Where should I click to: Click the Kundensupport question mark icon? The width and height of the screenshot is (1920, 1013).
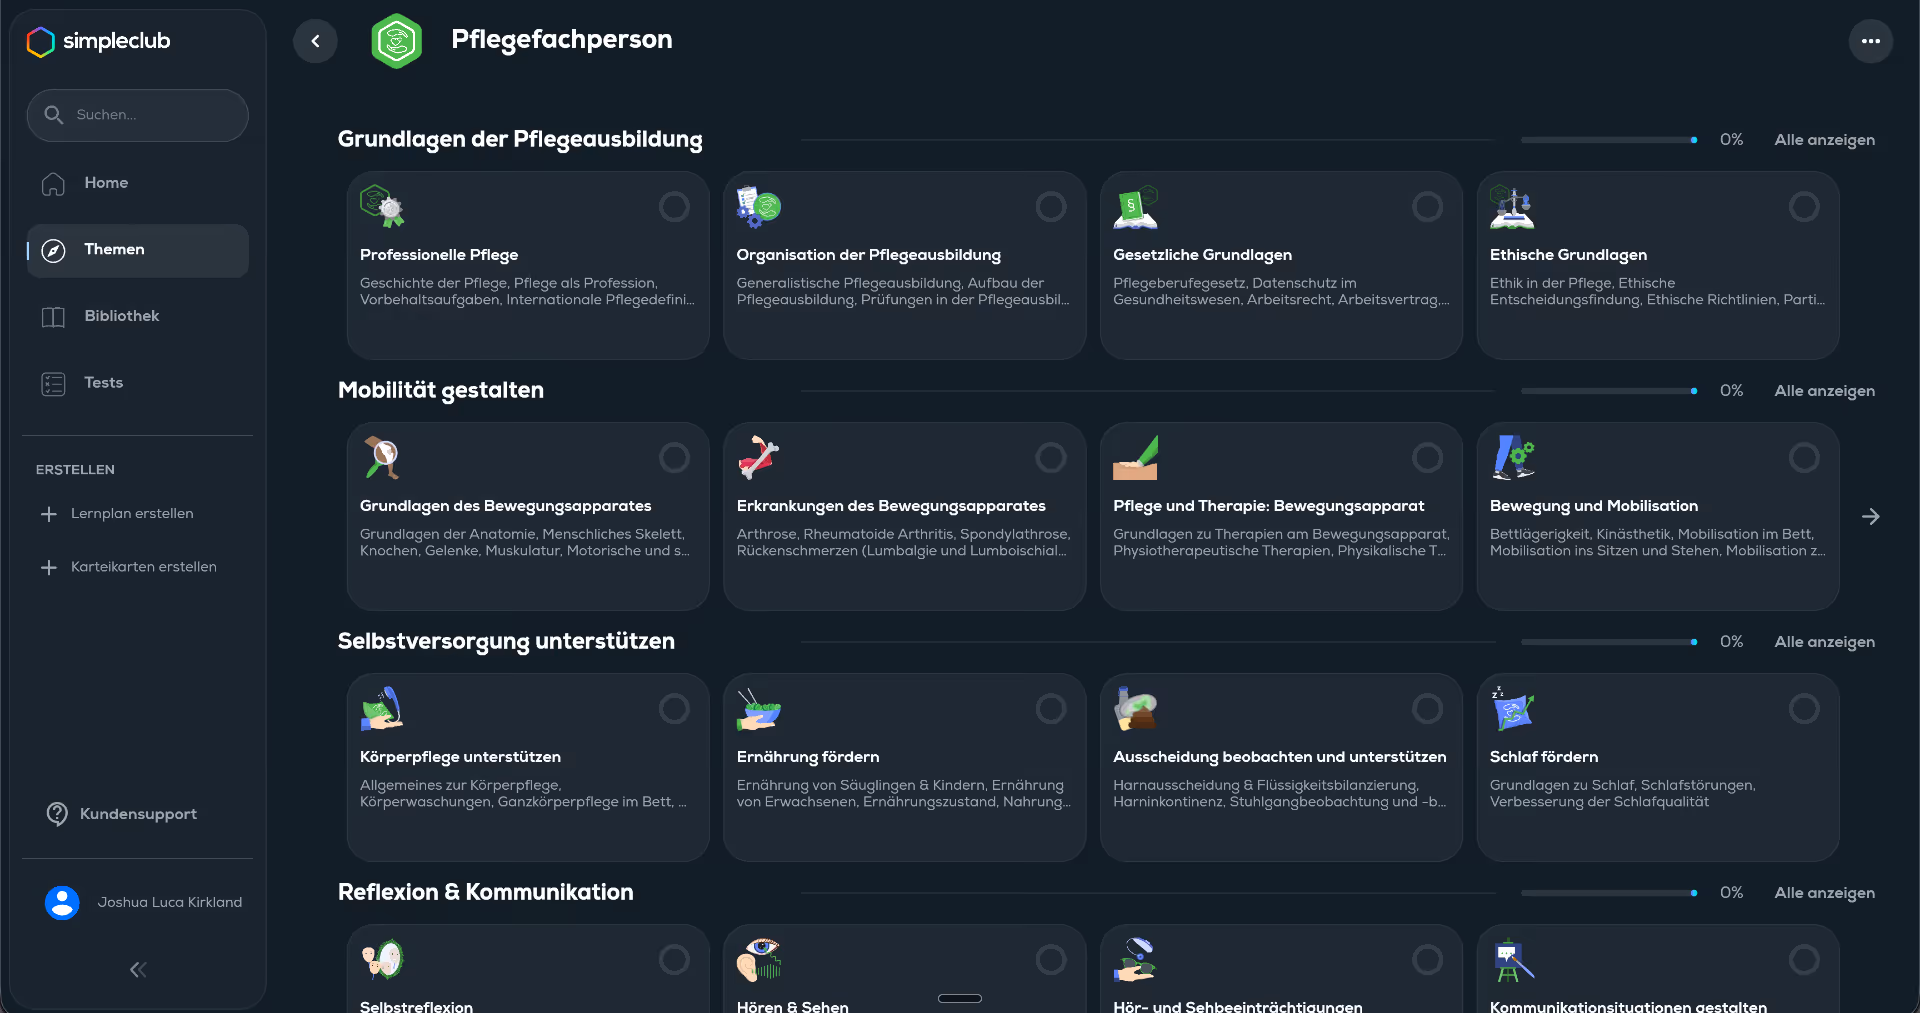coord(57,814)
